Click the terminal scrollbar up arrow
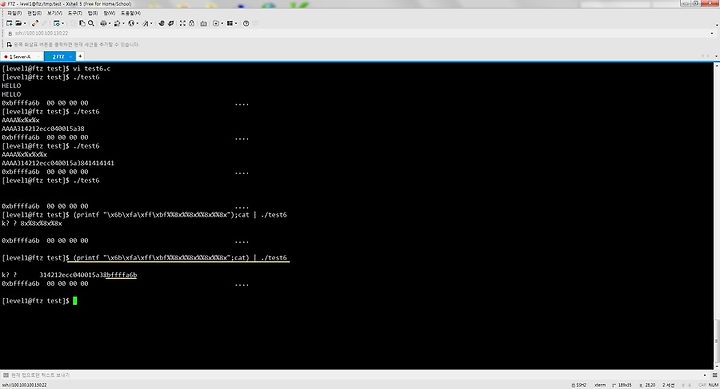This screenshot has width=720, height=389. click(716, 66)
